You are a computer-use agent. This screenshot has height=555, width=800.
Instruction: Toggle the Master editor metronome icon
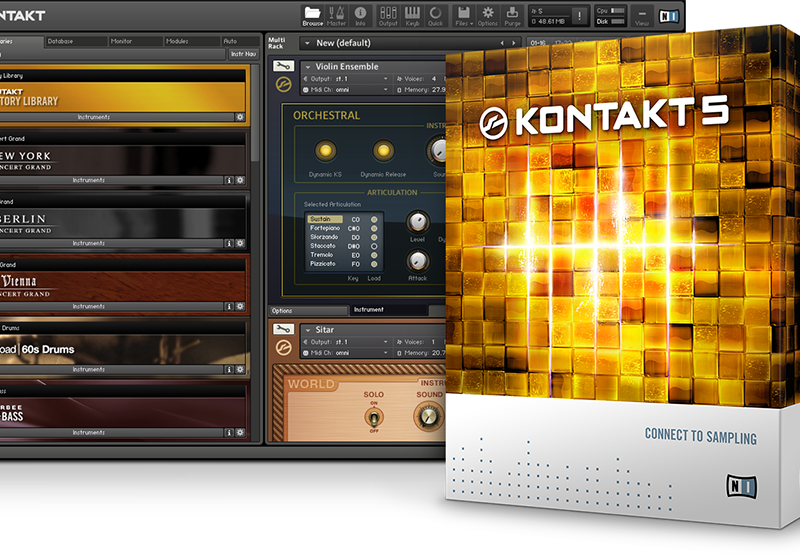pyautogui.click(x=336, y=16)
